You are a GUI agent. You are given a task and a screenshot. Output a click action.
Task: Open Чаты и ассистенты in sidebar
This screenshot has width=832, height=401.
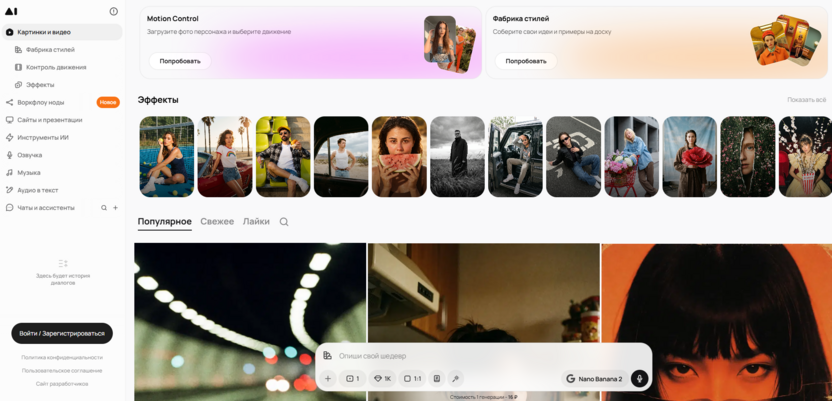[46, 208]
